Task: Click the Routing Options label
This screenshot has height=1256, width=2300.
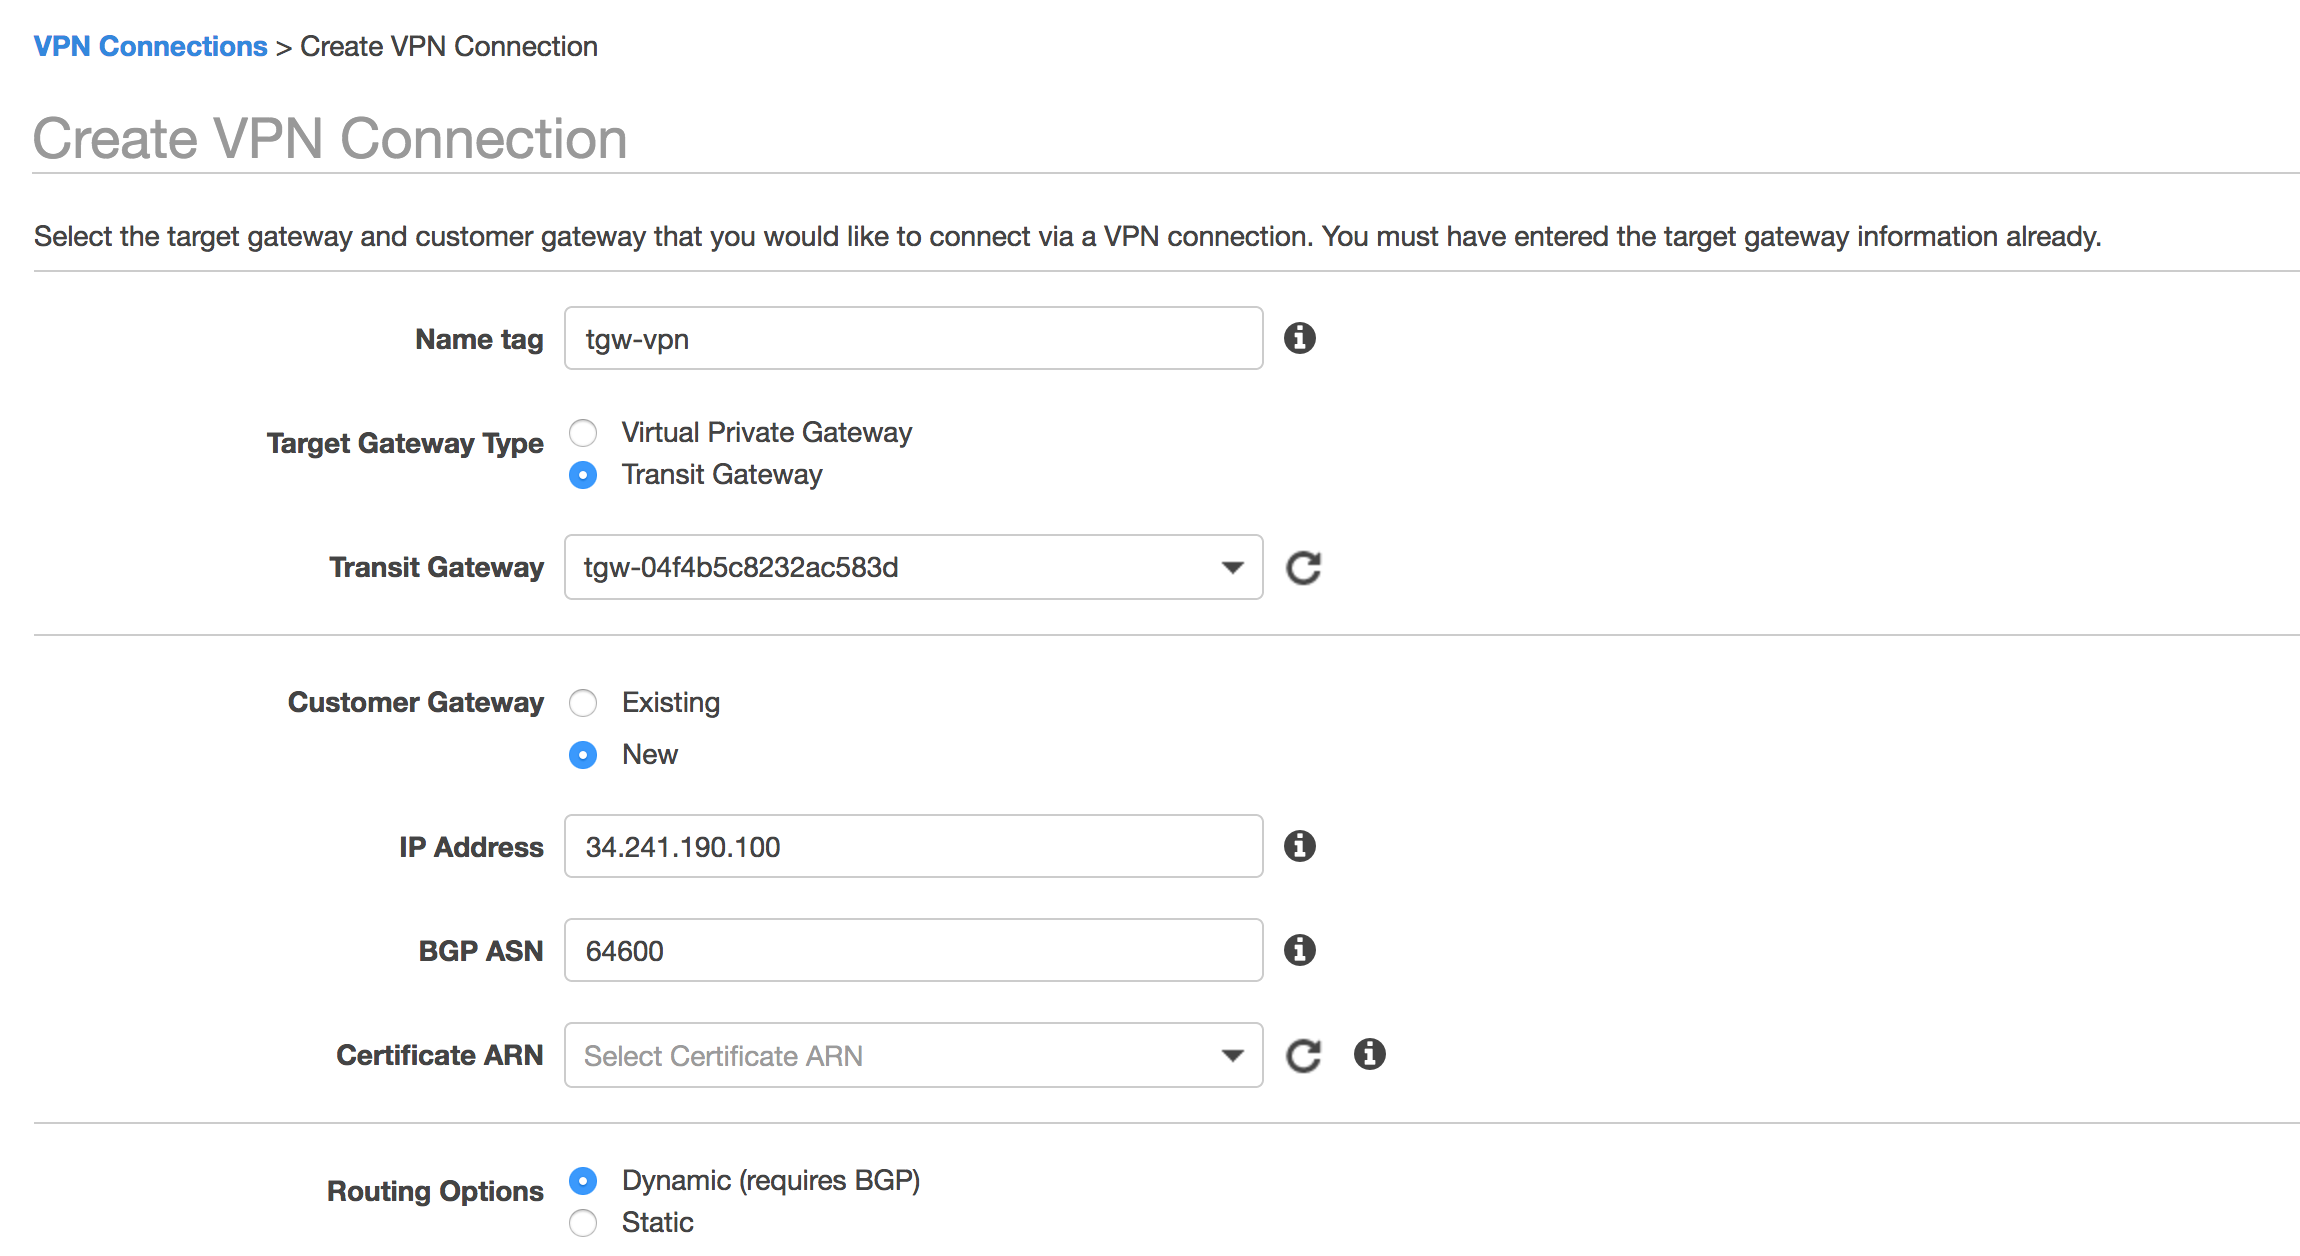Action: click(435, 1191)
